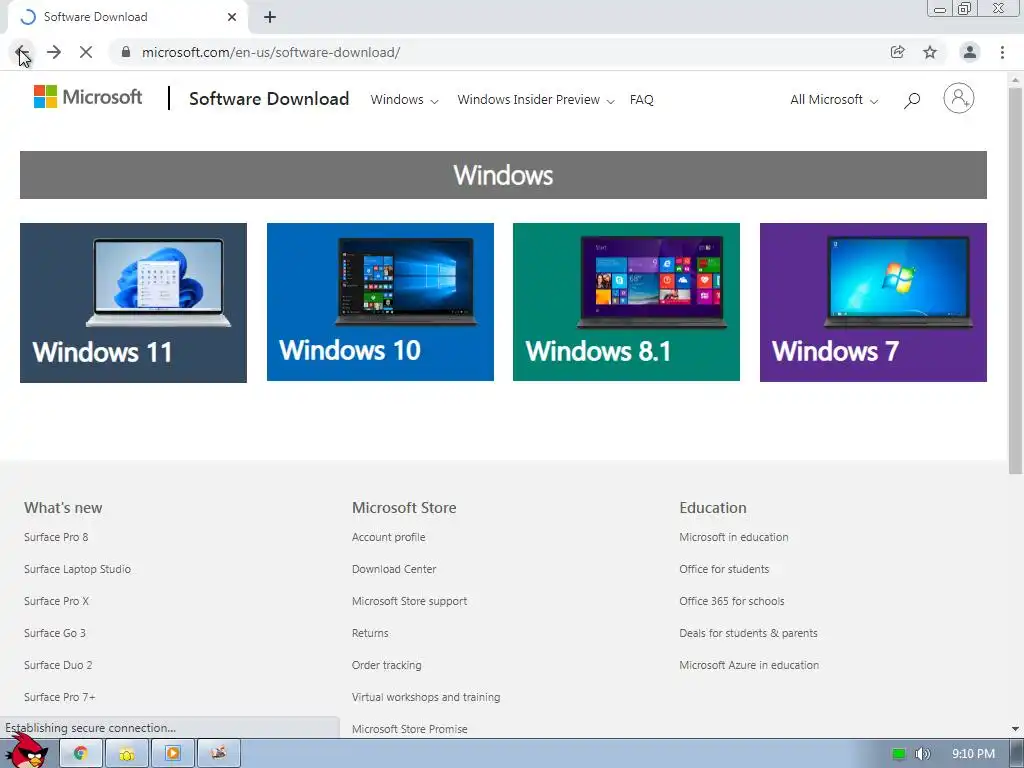The height and width of the screenshot is (768, 1024).
Task: Open Surface Pro X link
Action: [x=56, y=601]
